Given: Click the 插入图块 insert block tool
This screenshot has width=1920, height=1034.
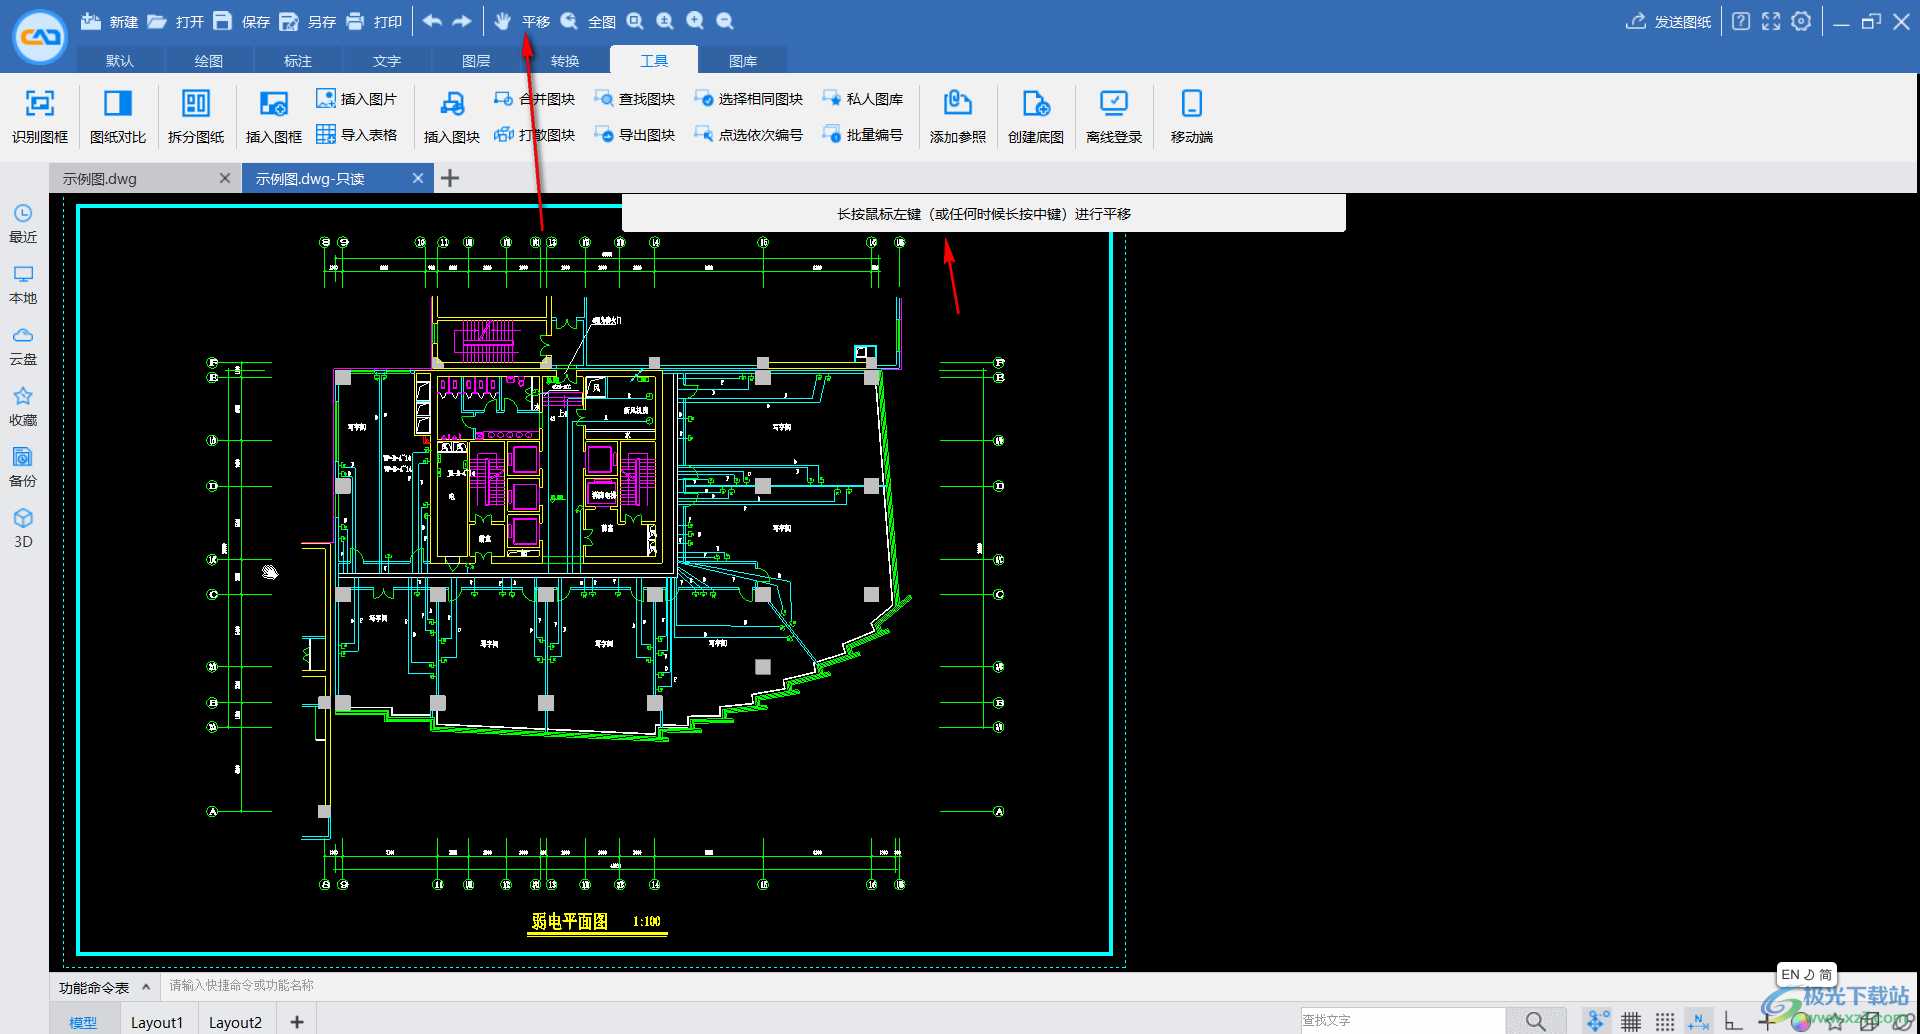Looking at the screenshot, I should (452, 116).
